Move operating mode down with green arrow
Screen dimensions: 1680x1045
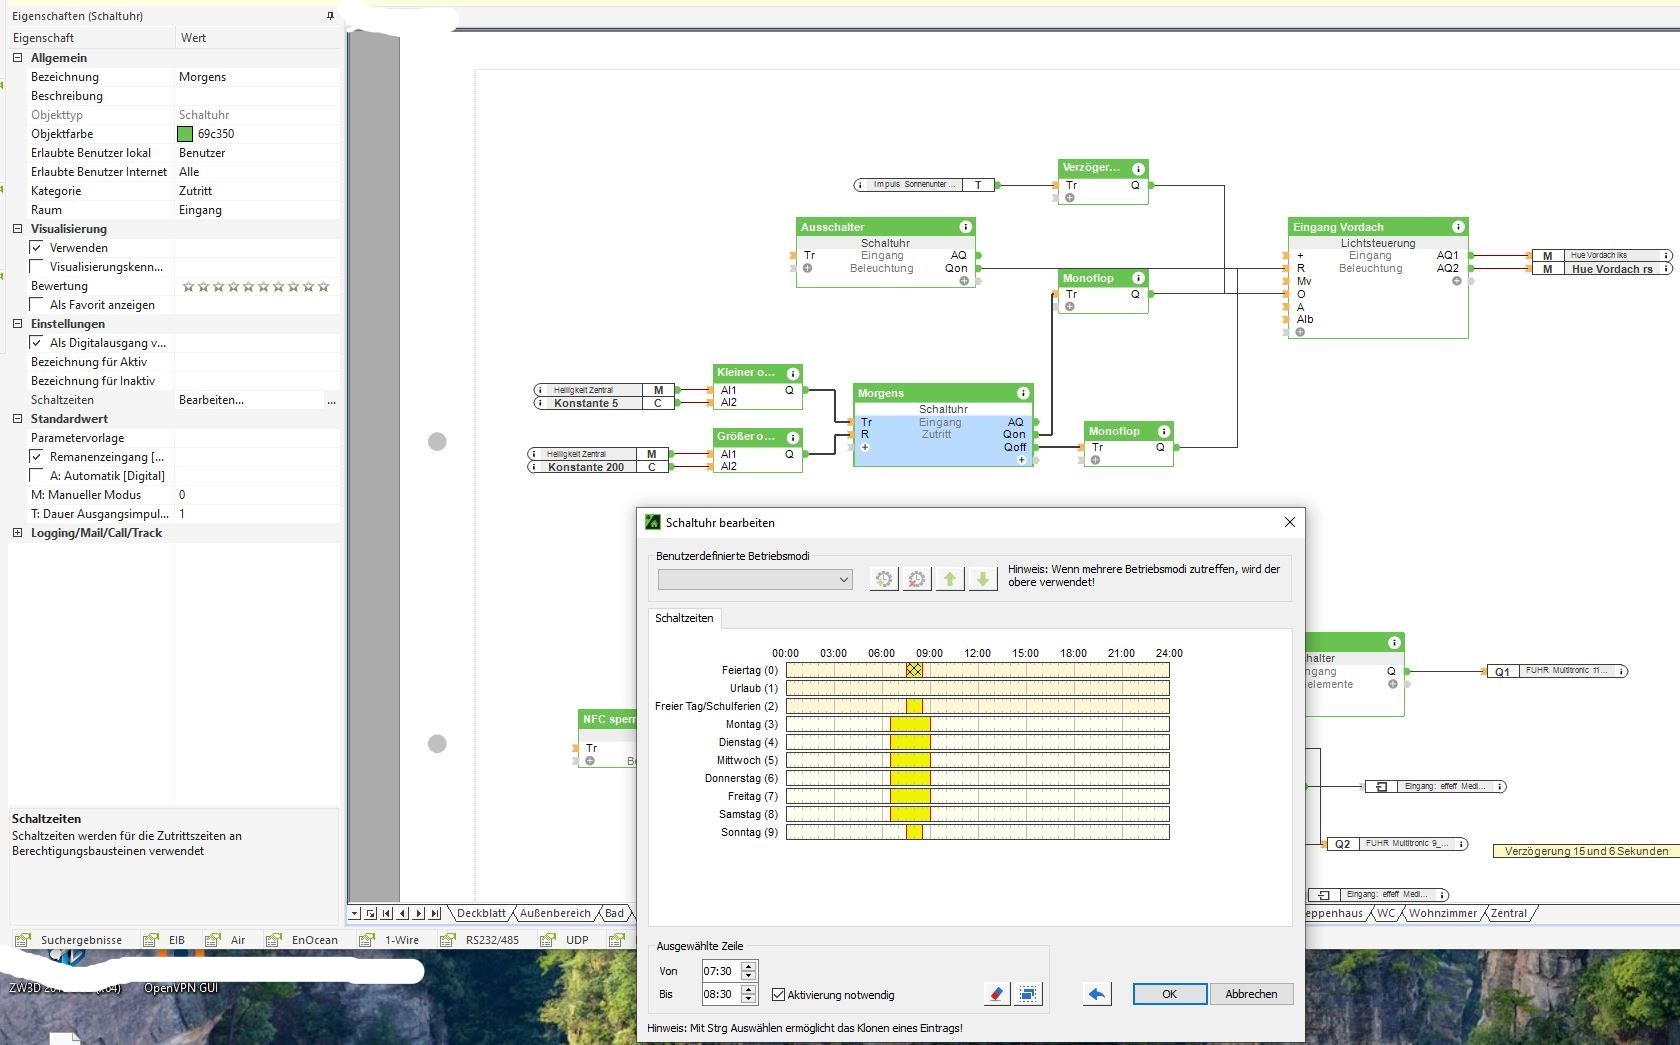click(983, 579)
